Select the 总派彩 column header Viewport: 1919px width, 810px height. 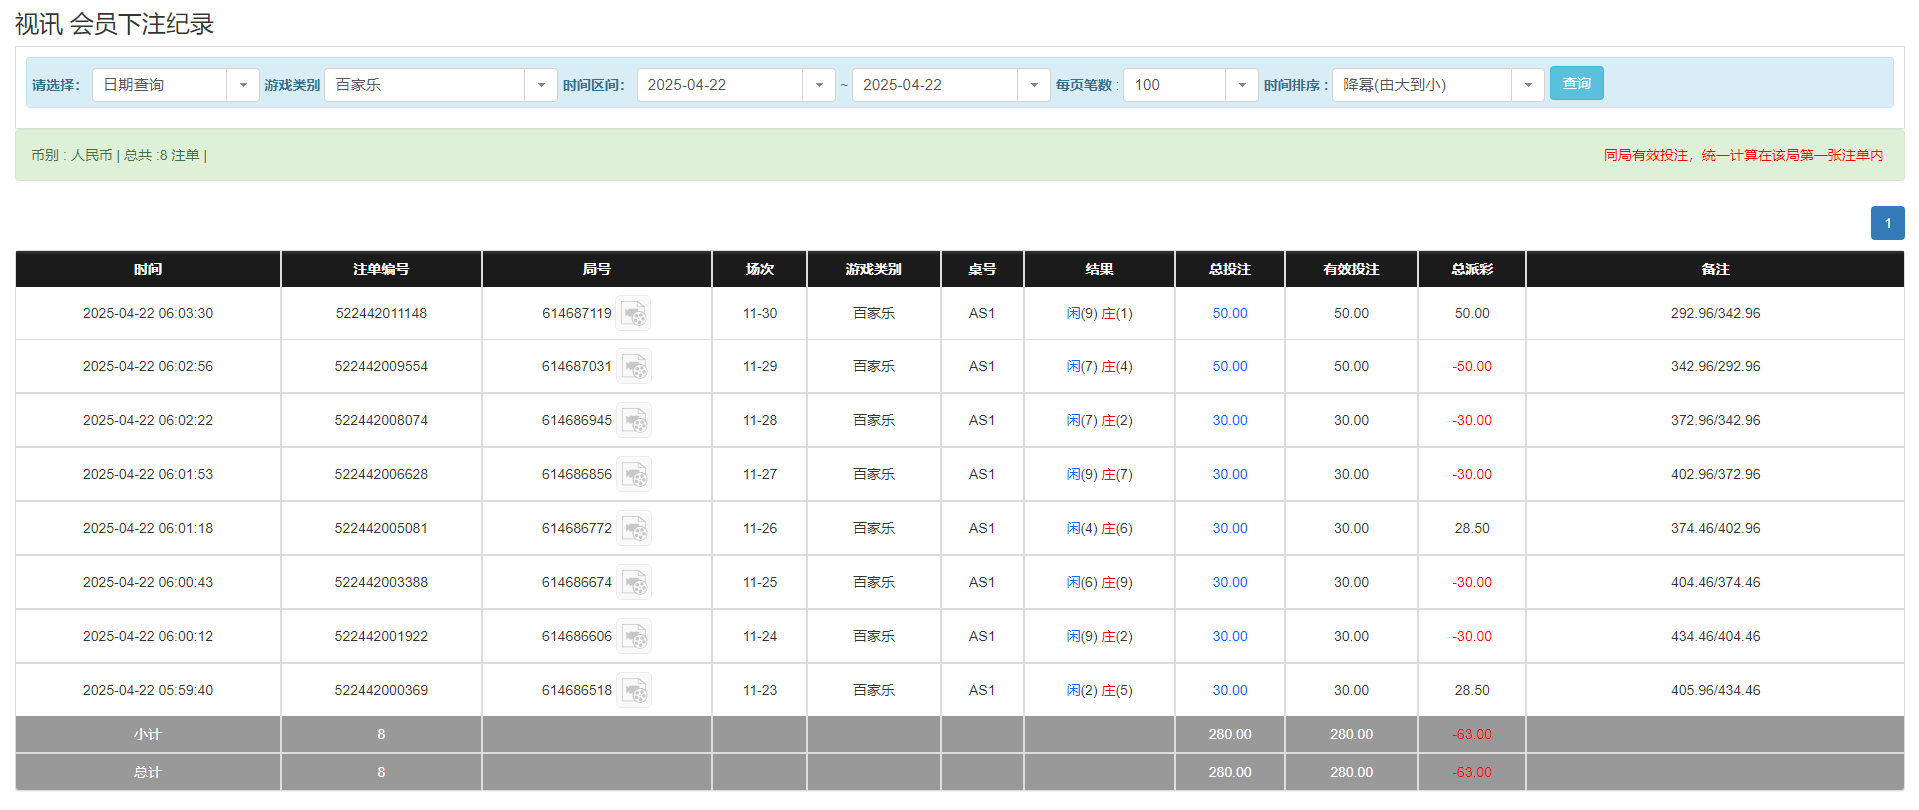(x=1471, y=269)
